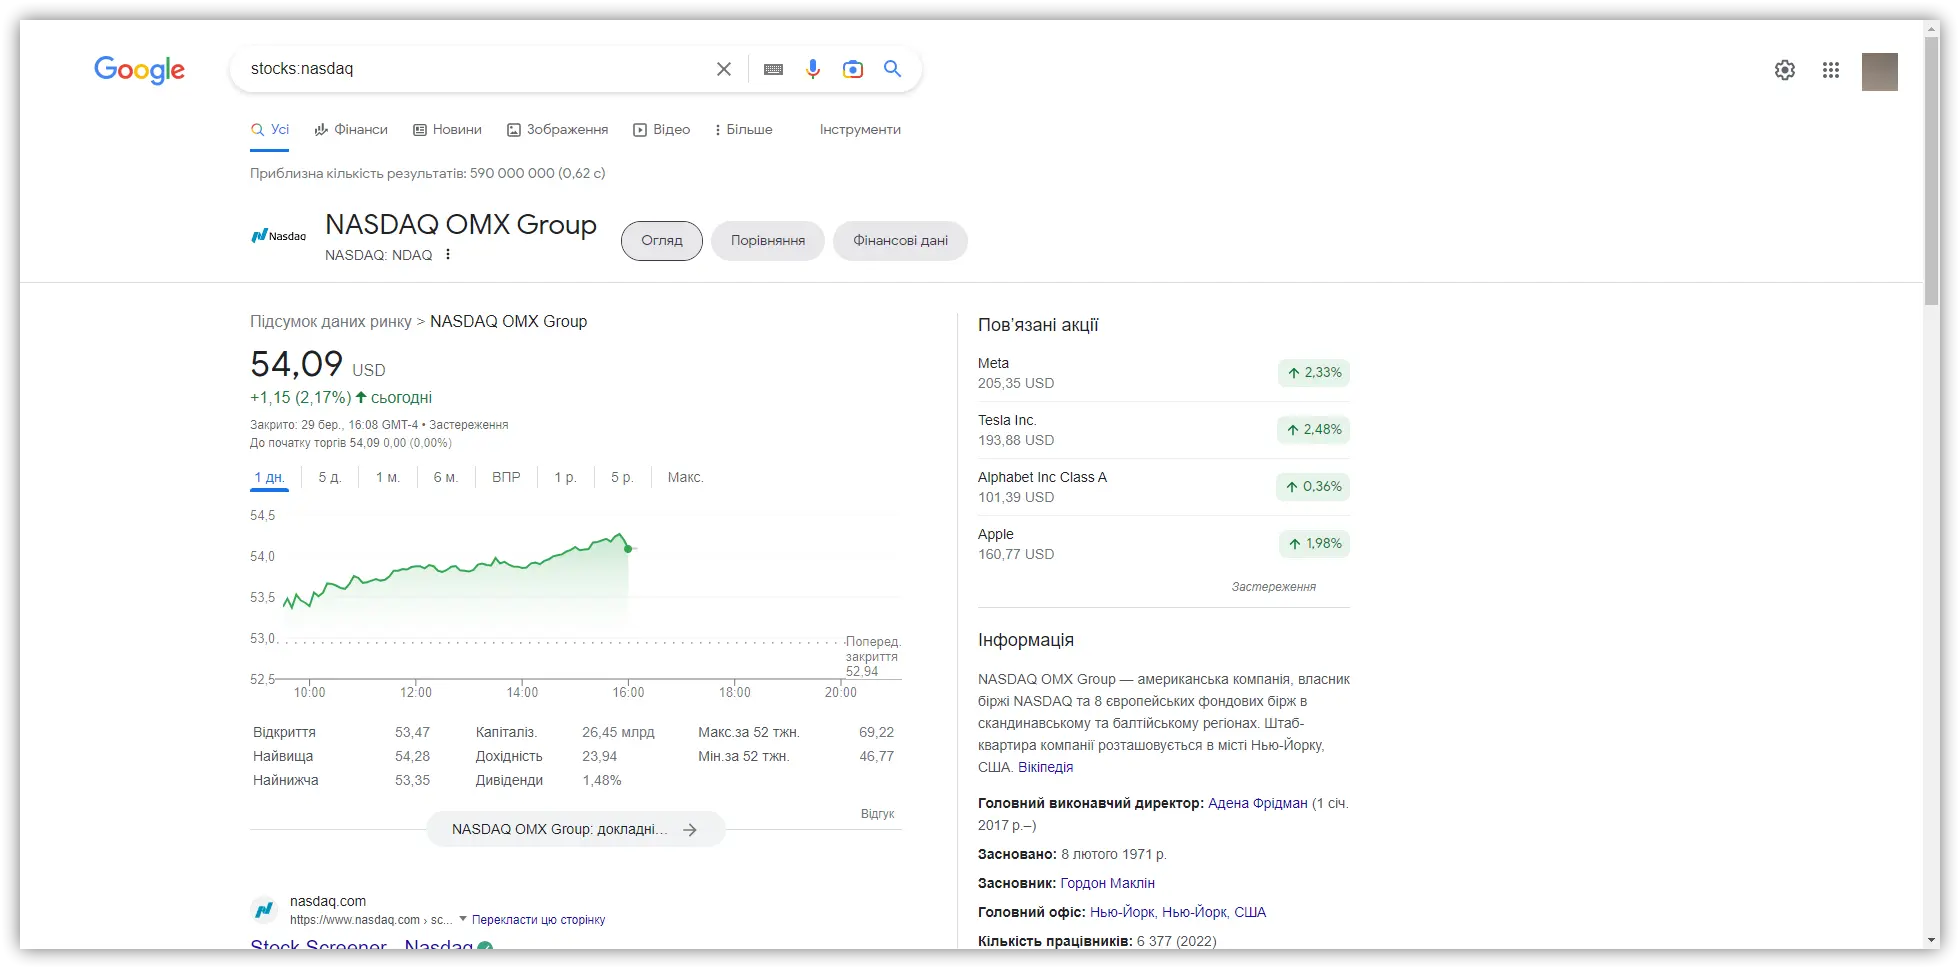Switch to the Новини tab
Screen dimensions: 1960x969
pyautogui.click(x=448, y=130)
